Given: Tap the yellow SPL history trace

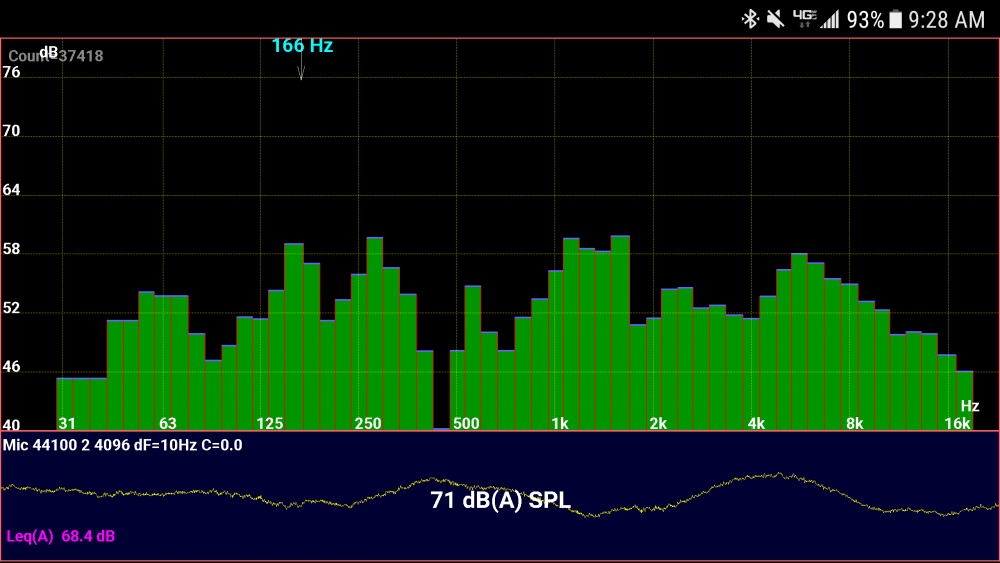Looking at the screenshot, I should click(x=500, y=495).
